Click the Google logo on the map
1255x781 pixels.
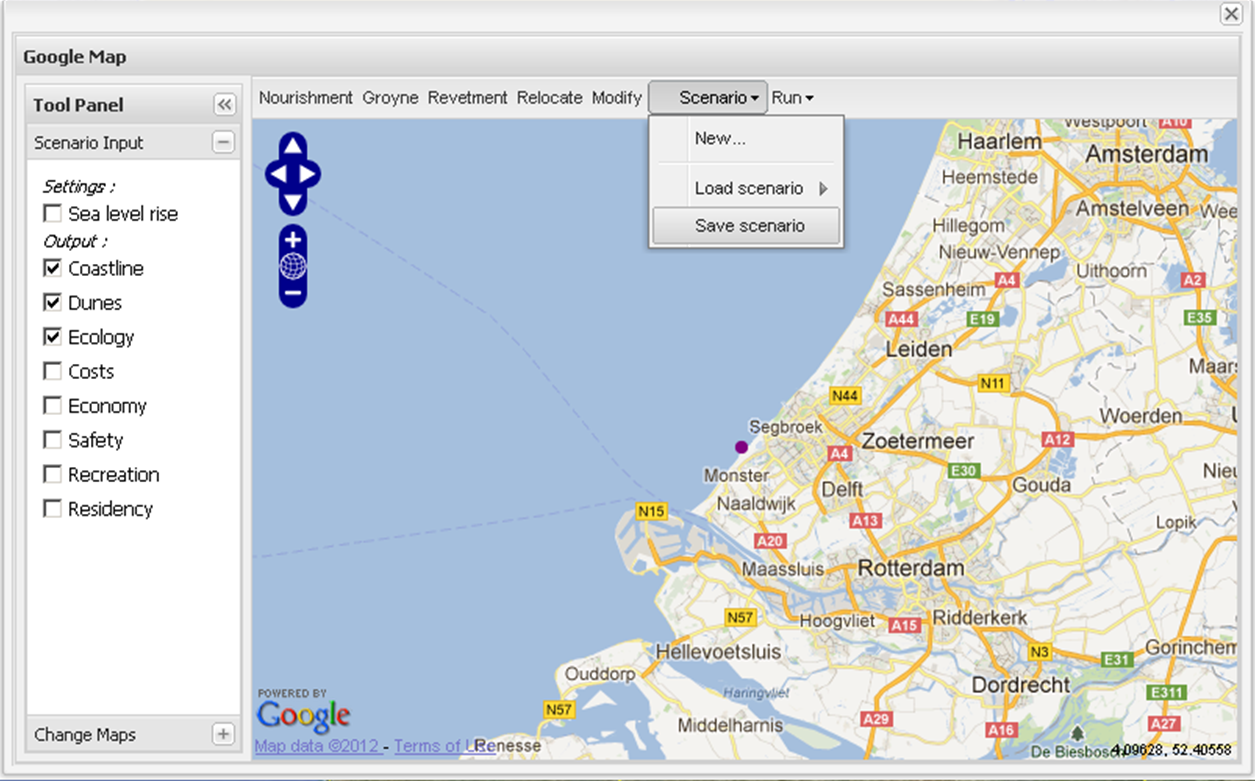[x=303, y=716]
